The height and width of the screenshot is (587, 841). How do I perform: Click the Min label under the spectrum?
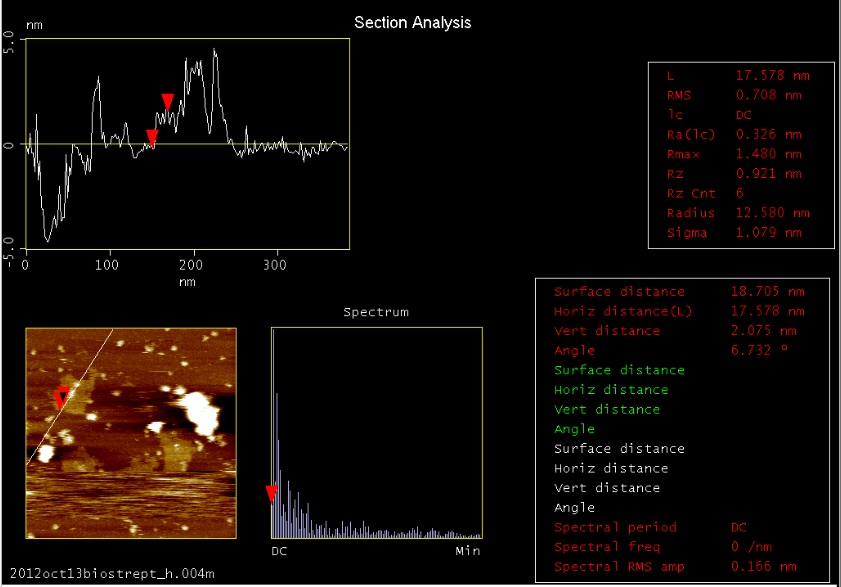pyautogui.click(x=468, y=551)
